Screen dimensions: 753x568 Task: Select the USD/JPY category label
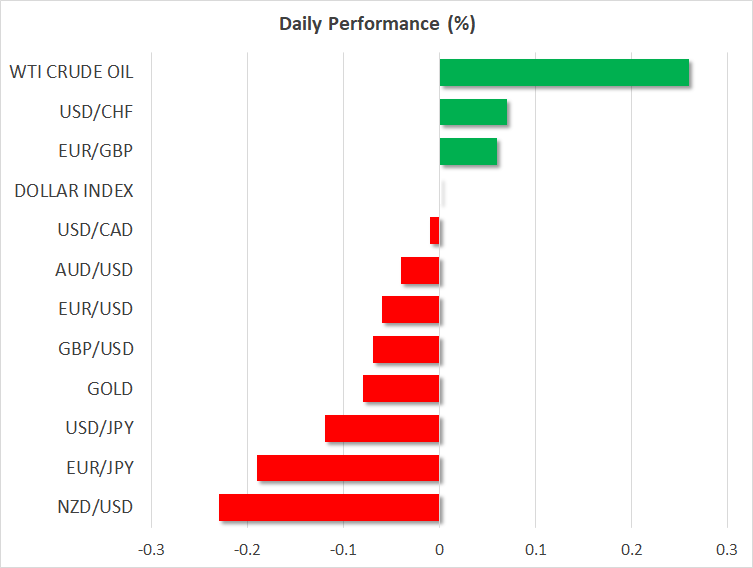(98, 428)
